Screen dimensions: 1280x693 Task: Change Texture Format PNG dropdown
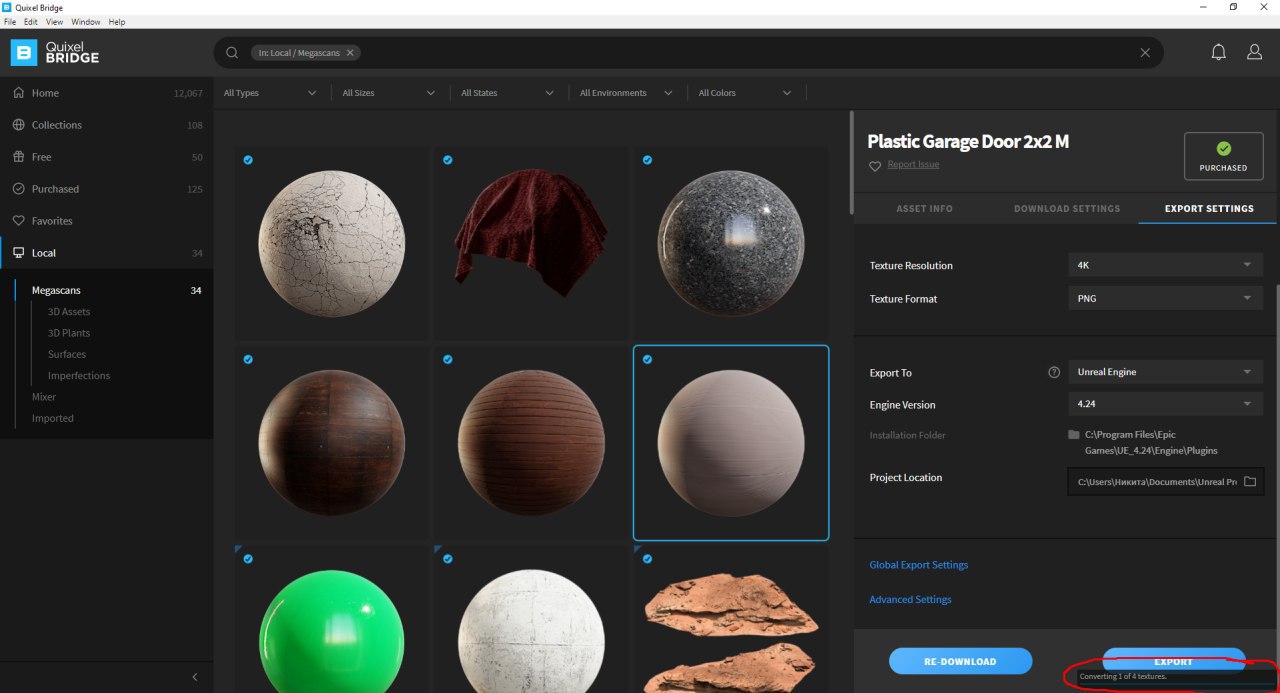pos(1165,298)
